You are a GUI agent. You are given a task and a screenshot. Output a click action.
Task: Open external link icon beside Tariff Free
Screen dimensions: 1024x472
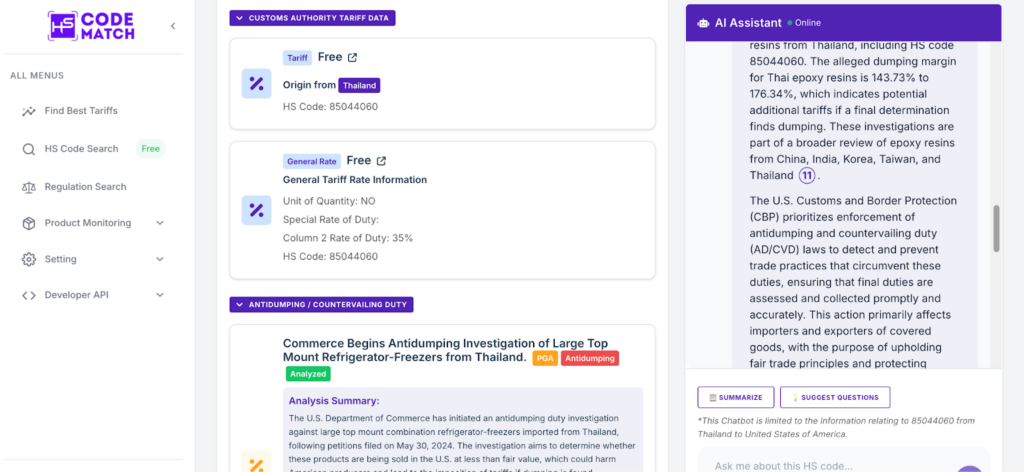pos(353,57)
